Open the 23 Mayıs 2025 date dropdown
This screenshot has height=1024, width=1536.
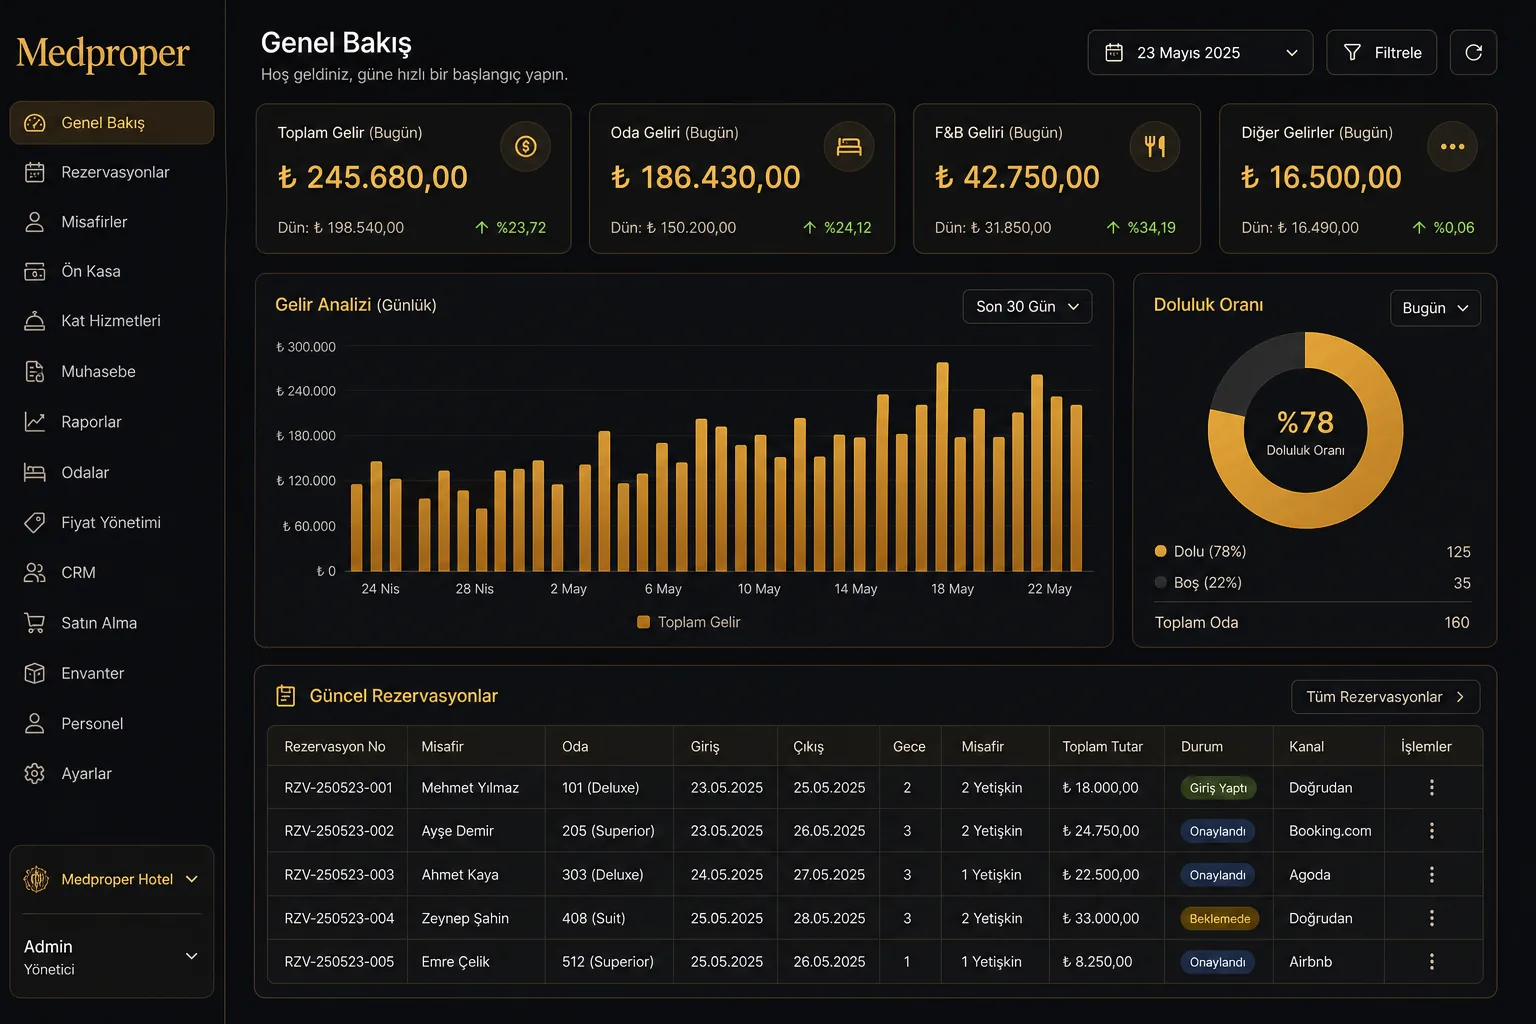(1200, 52)
